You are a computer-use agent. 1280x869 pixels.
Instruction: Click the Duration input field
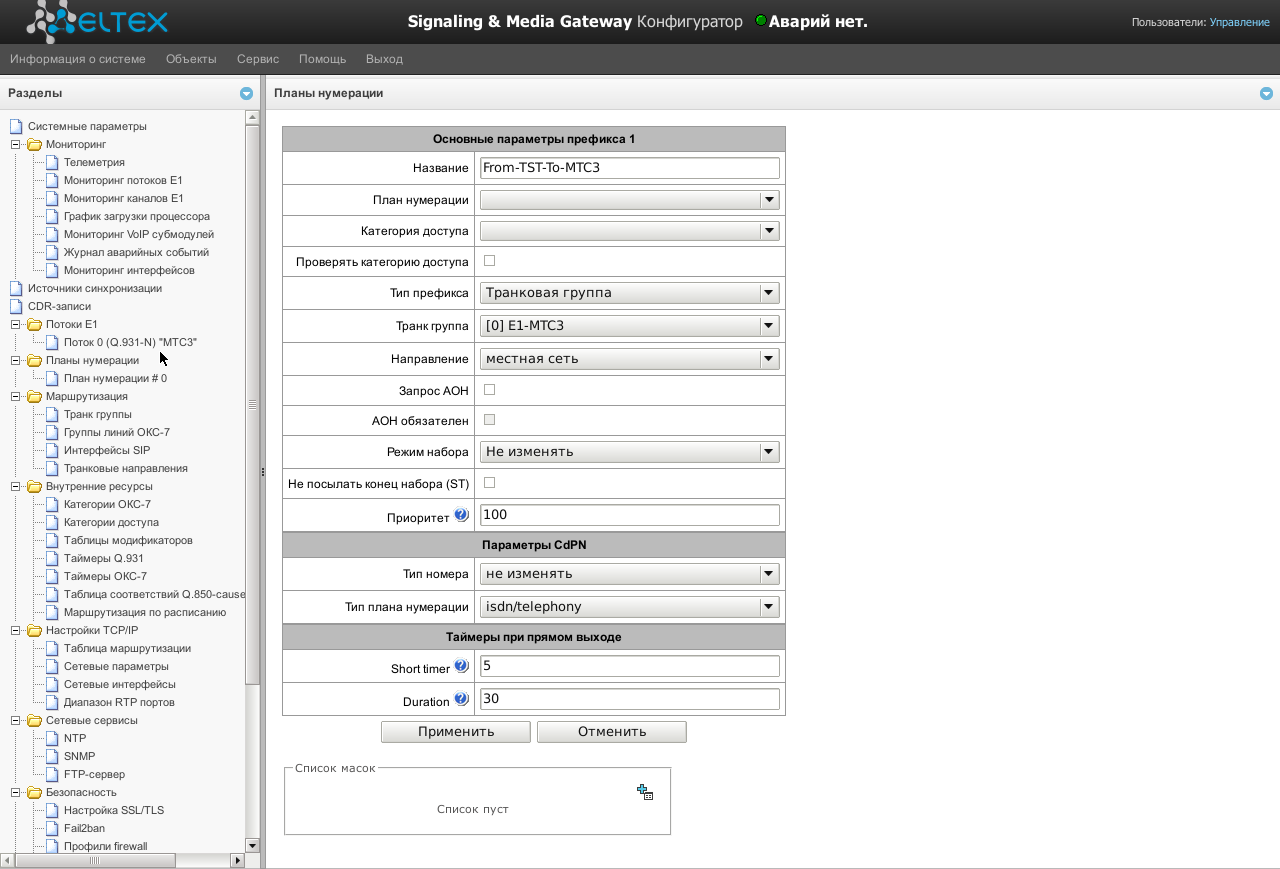pos(630,699)
